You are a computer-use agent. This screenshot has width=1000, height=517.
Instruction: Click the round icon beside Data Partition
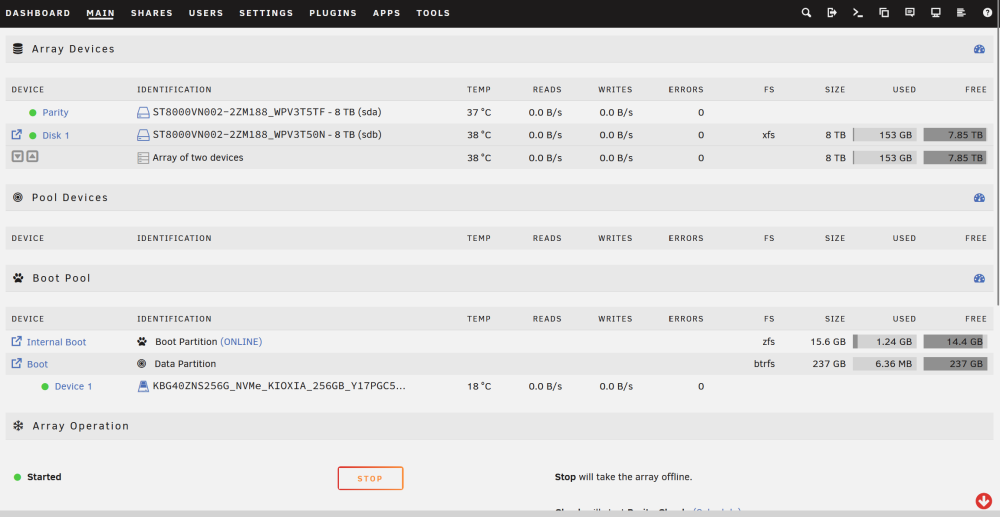pyautogui.click(x=142, y=364)
